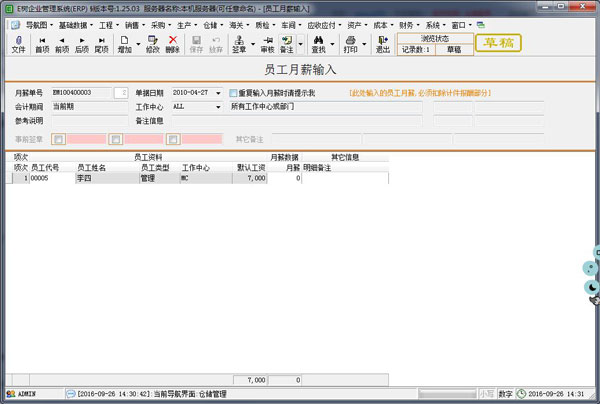Viewport: 600px width, 404px height.
Task: Open the 仓储 menu
Action: [213, 25]
